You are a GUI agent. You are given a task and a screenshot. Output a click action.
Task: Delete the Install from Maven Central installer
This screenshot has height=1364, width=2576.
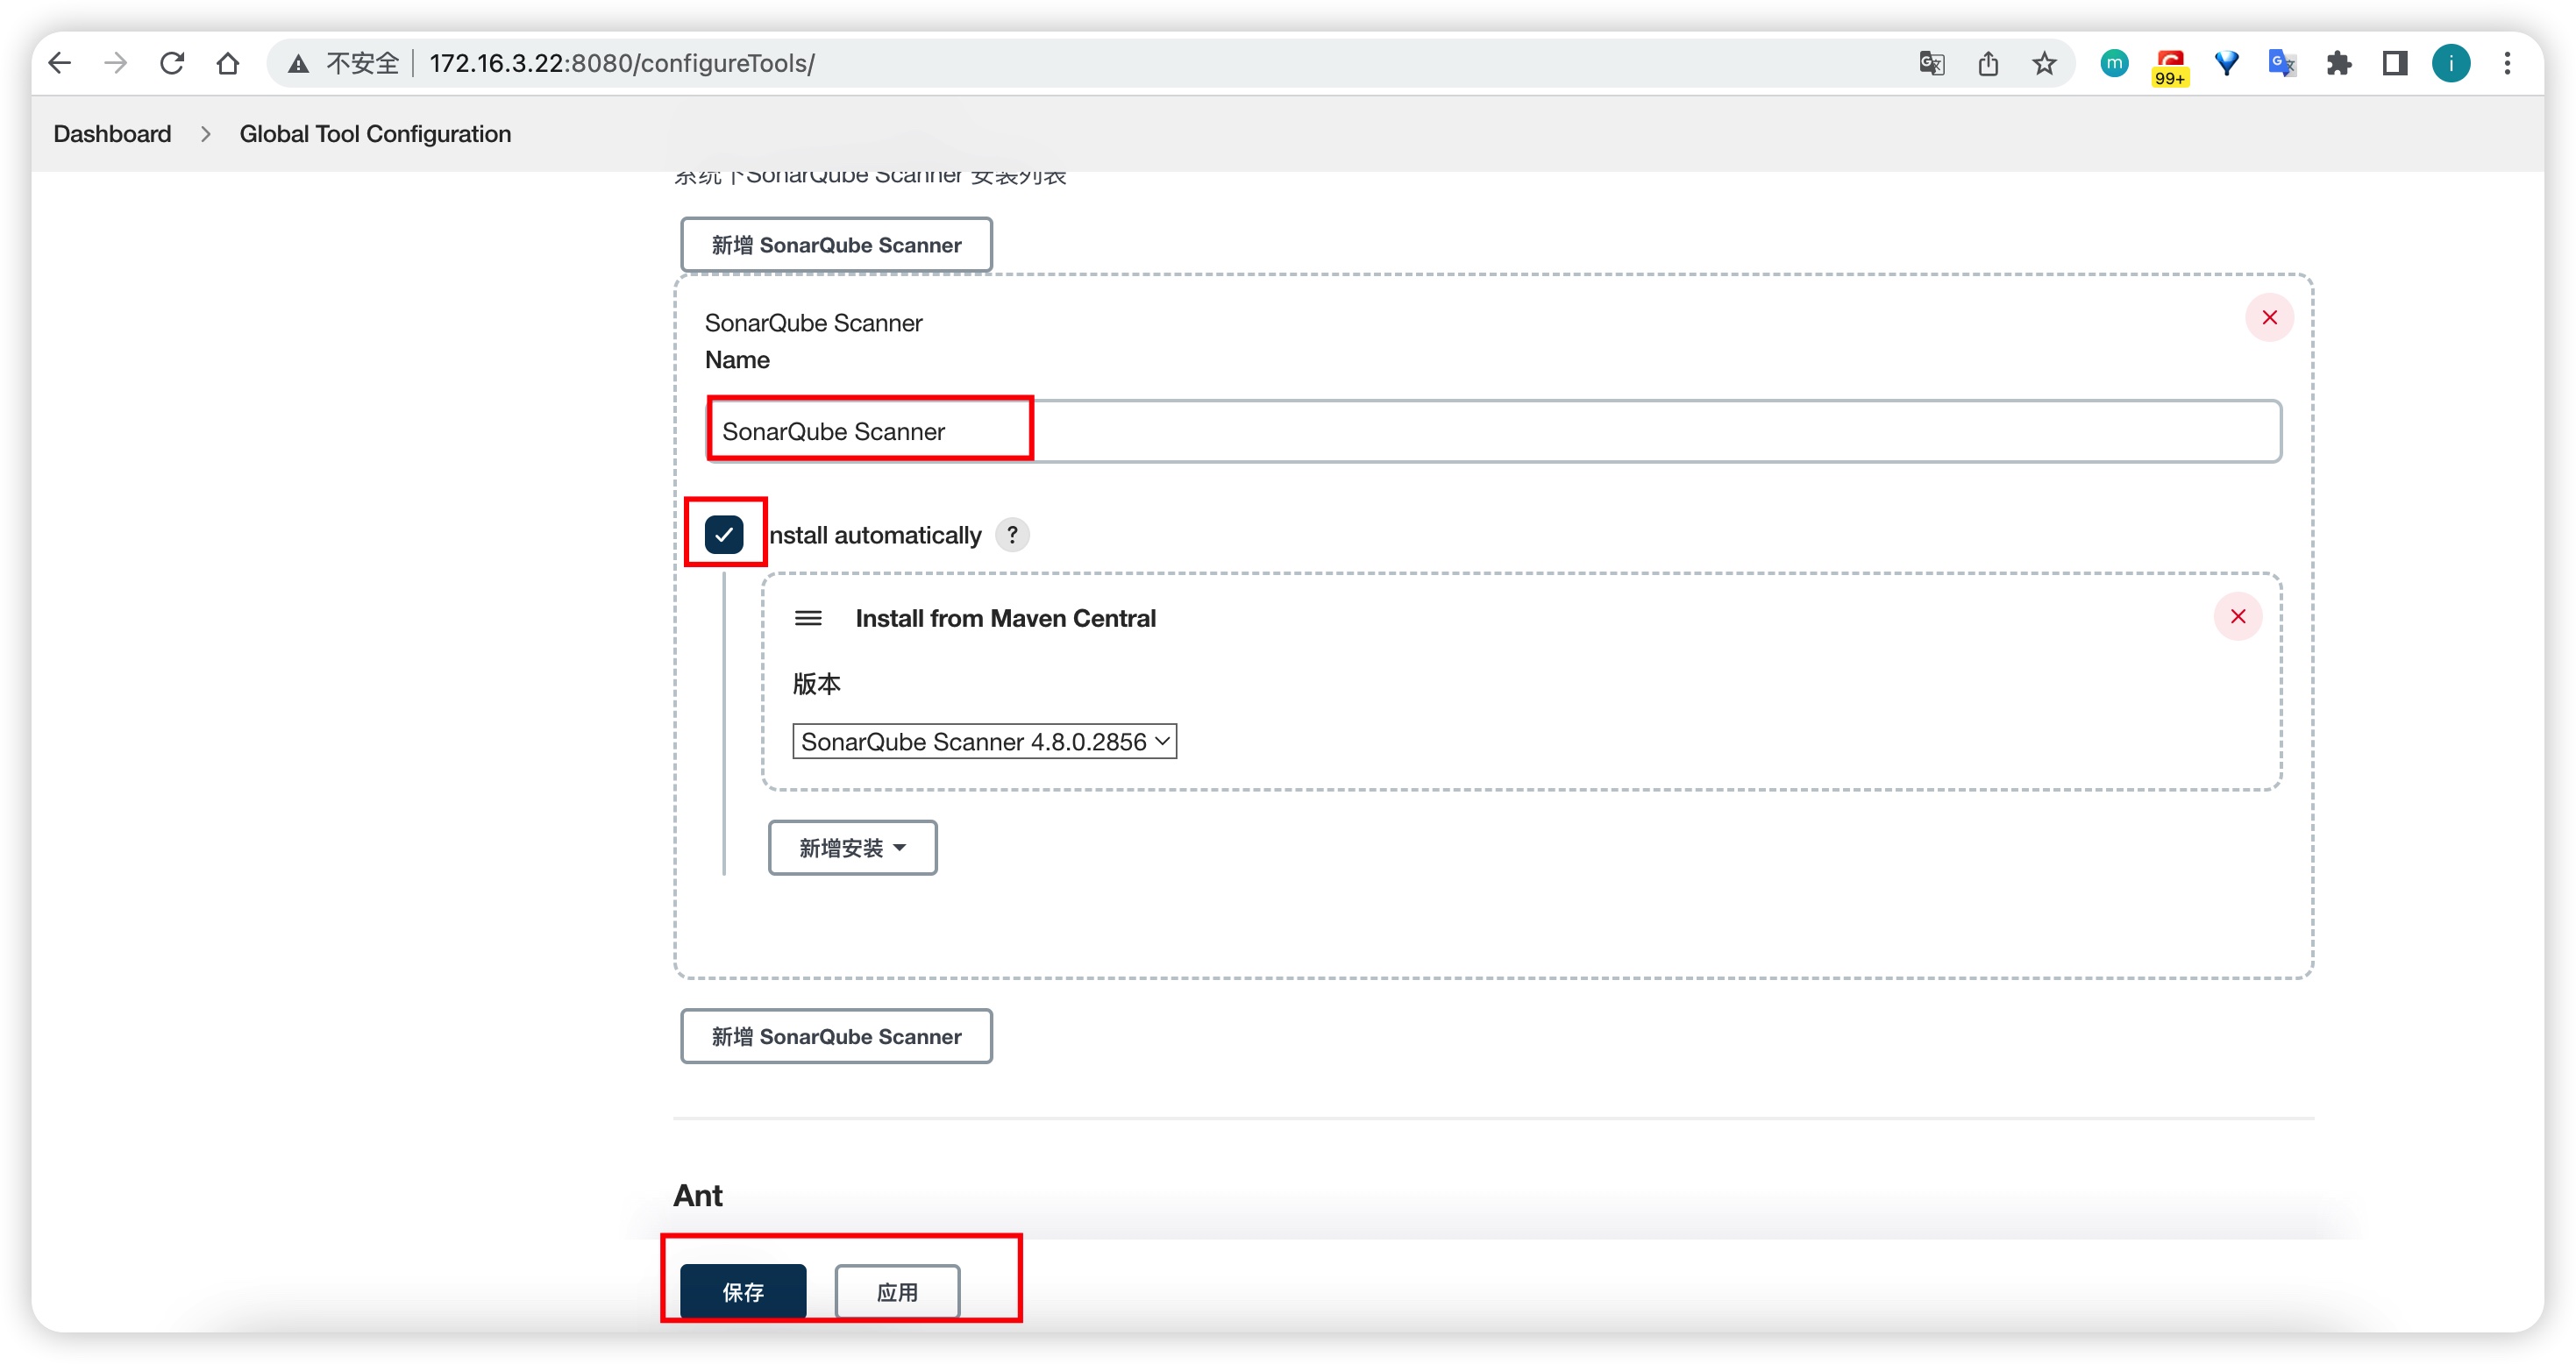pyautogui.click(x=2238, y=616)
